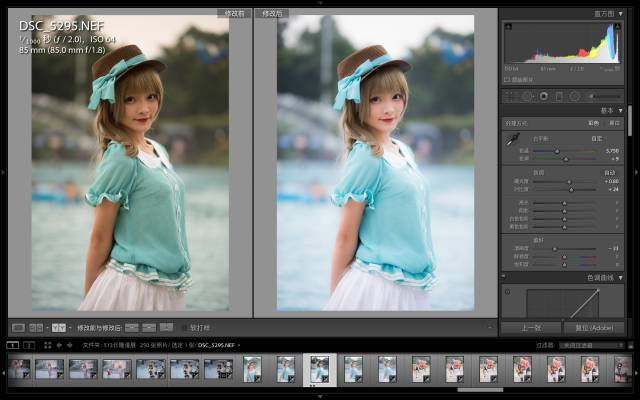Viewport: 640px width, 400px height.
Task: Enable the soft proofing checkbox
Action: [x=183, y=327]
